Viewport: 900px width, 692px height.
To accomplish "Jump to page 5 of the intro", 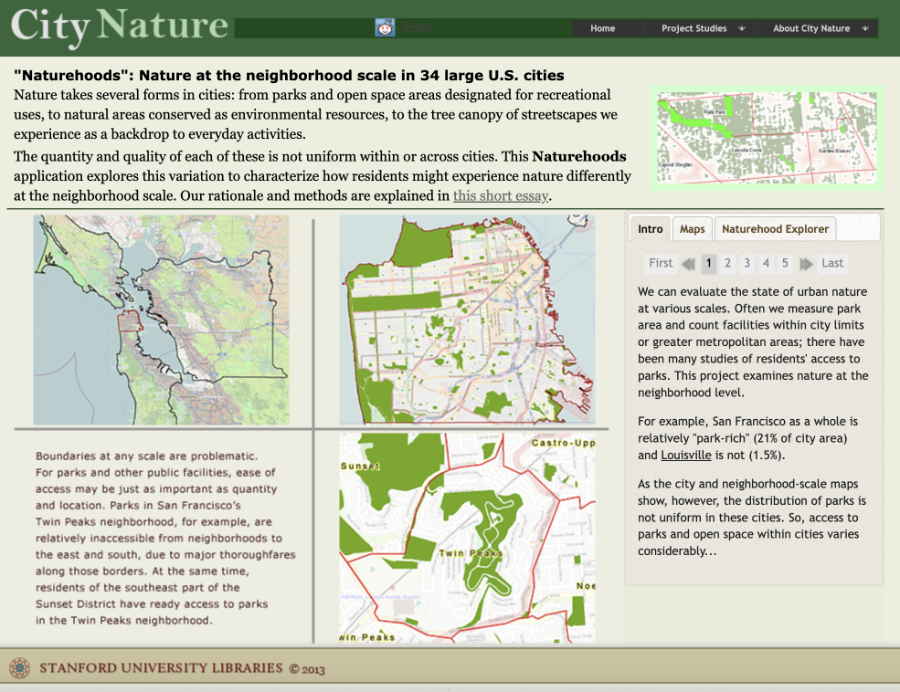I will pyautogui.click(x=785, y=263).
